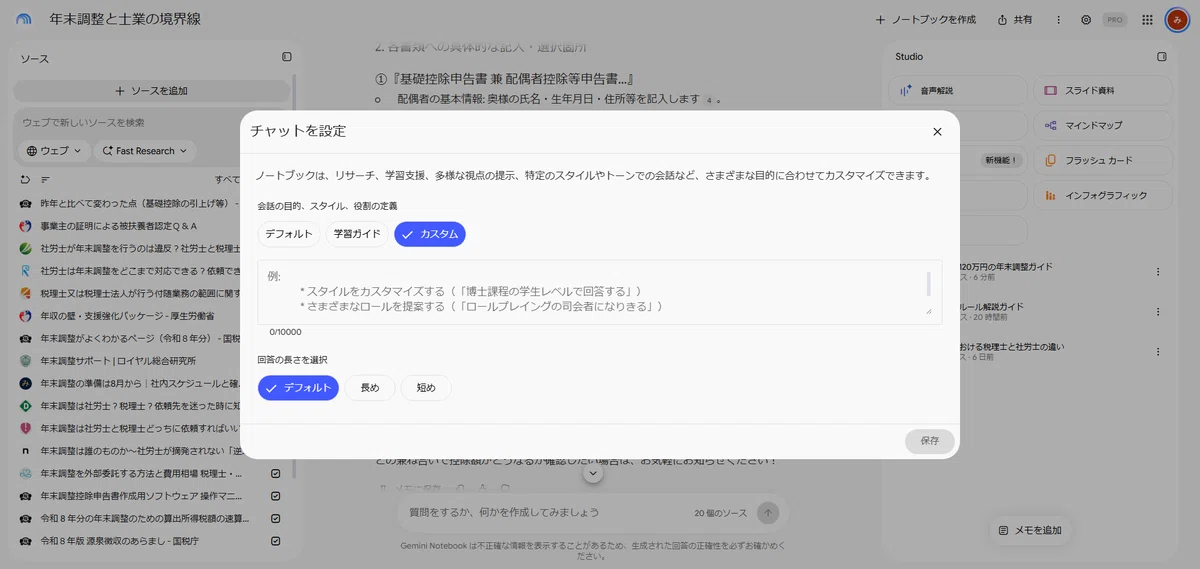Select the カスタム conversation style

(x=430, y=234)
